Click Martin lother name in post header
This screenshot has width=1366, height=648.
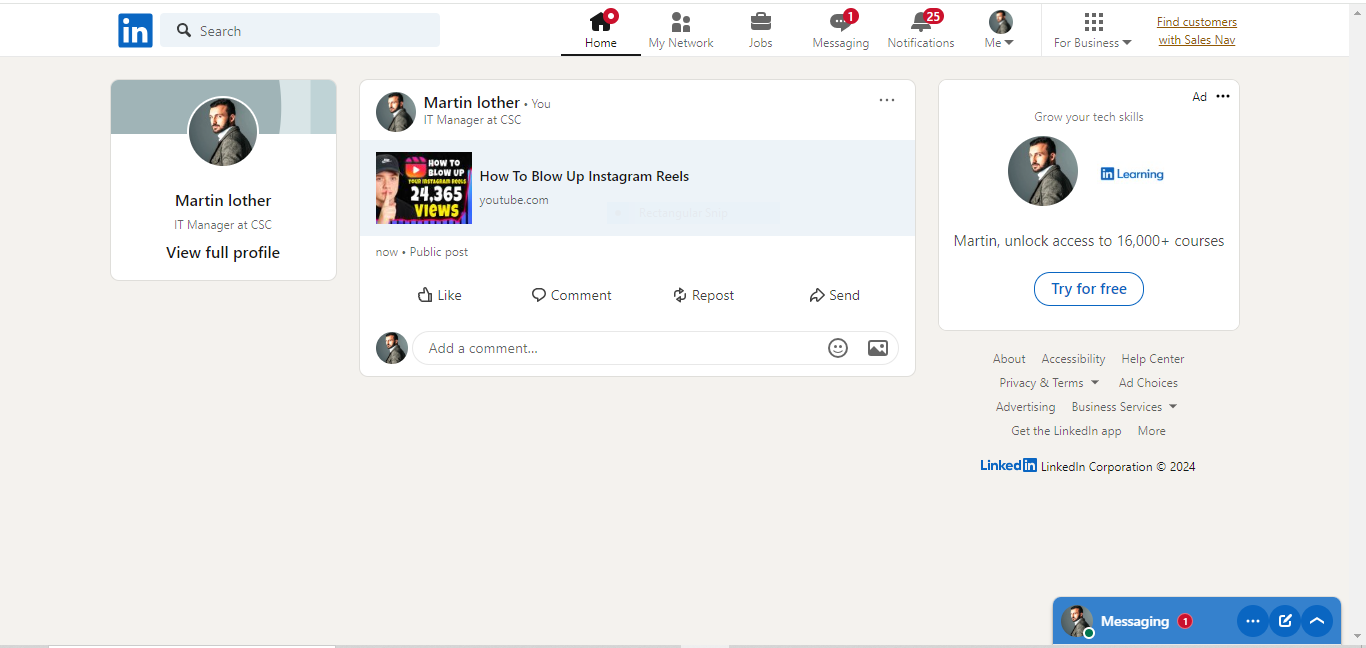click(472, 102)
